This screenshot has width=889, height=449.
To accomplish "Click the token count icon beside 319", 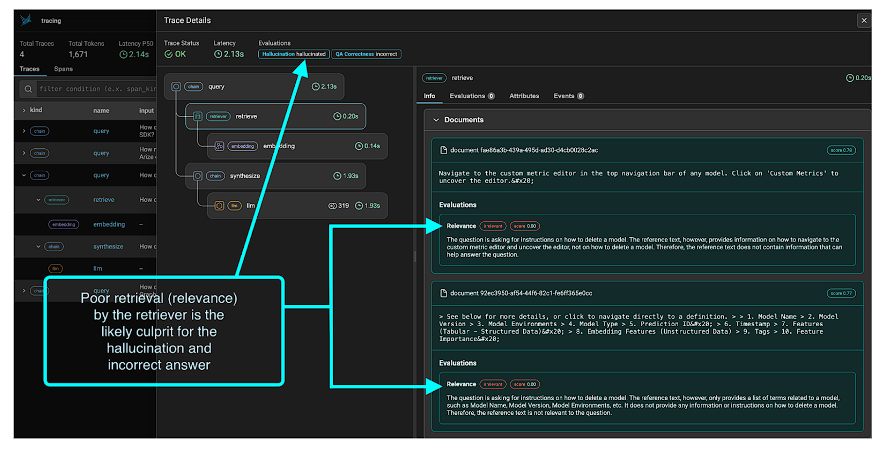I will tap(332, 206).
